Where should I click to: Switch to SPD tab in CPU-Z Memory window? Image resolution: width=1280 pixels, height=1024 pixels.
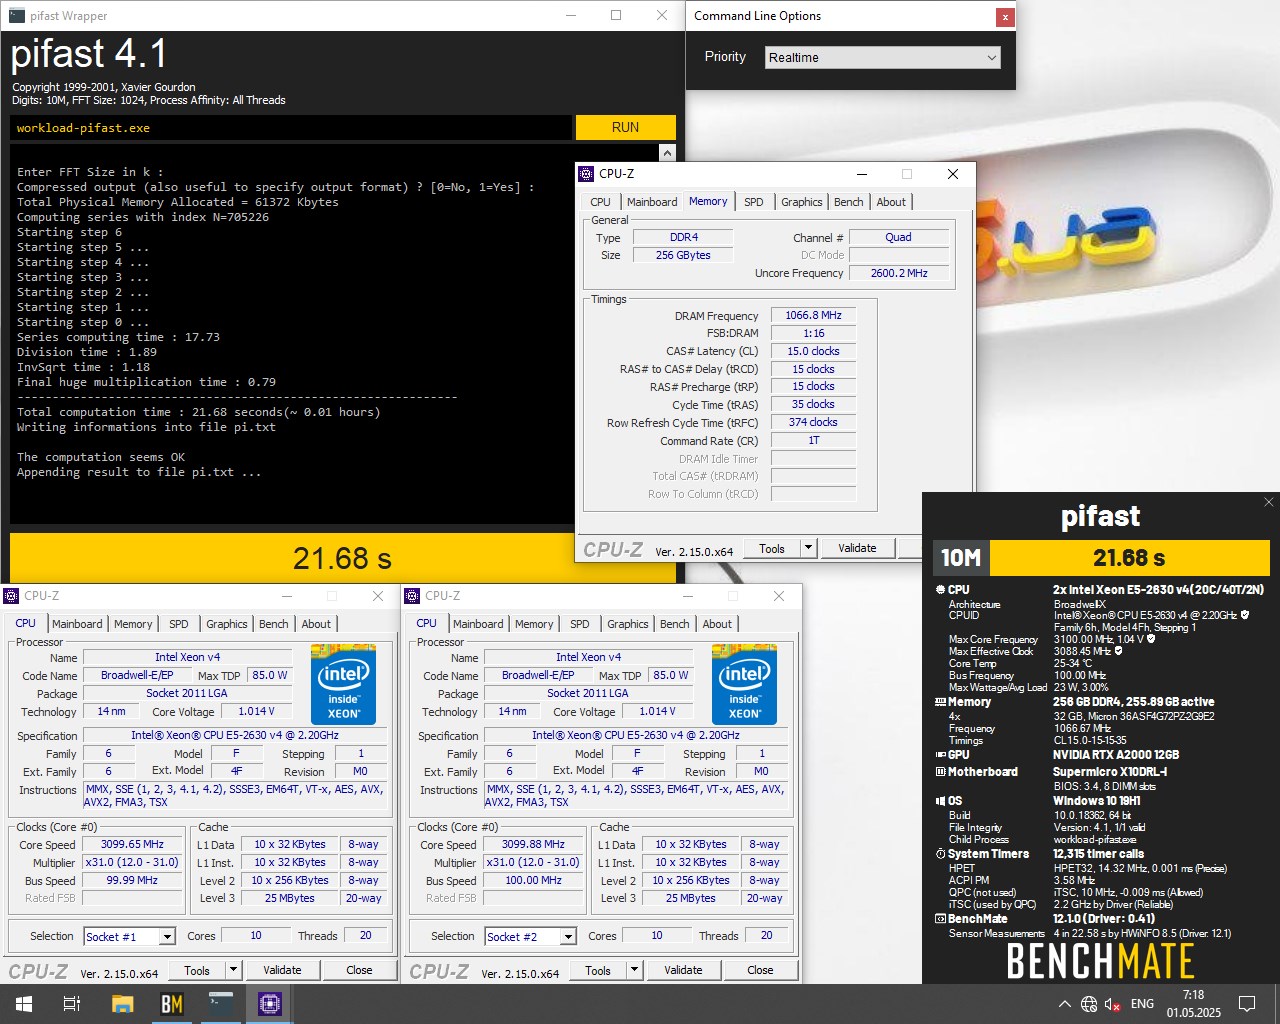(754, 202)
